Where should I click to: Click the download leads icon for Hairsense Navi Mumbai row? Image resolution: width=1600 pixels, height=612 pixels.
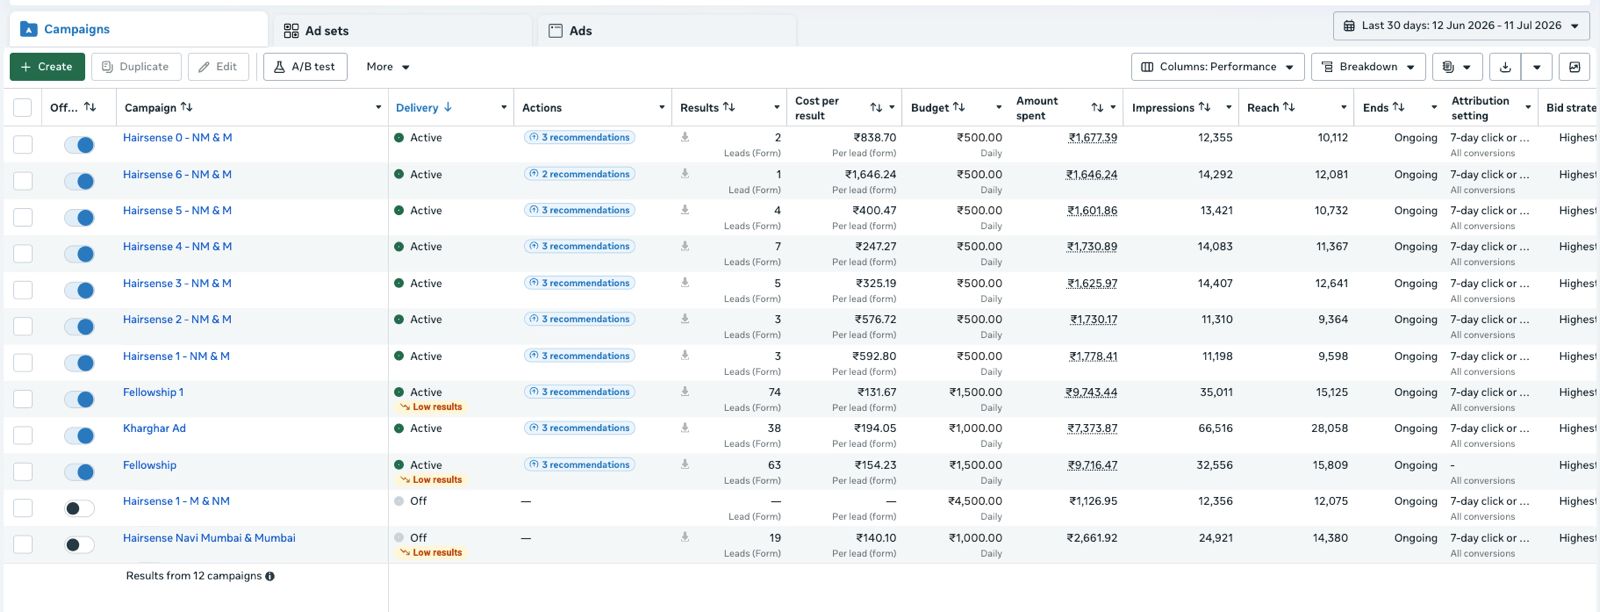[x=685, y=537]
